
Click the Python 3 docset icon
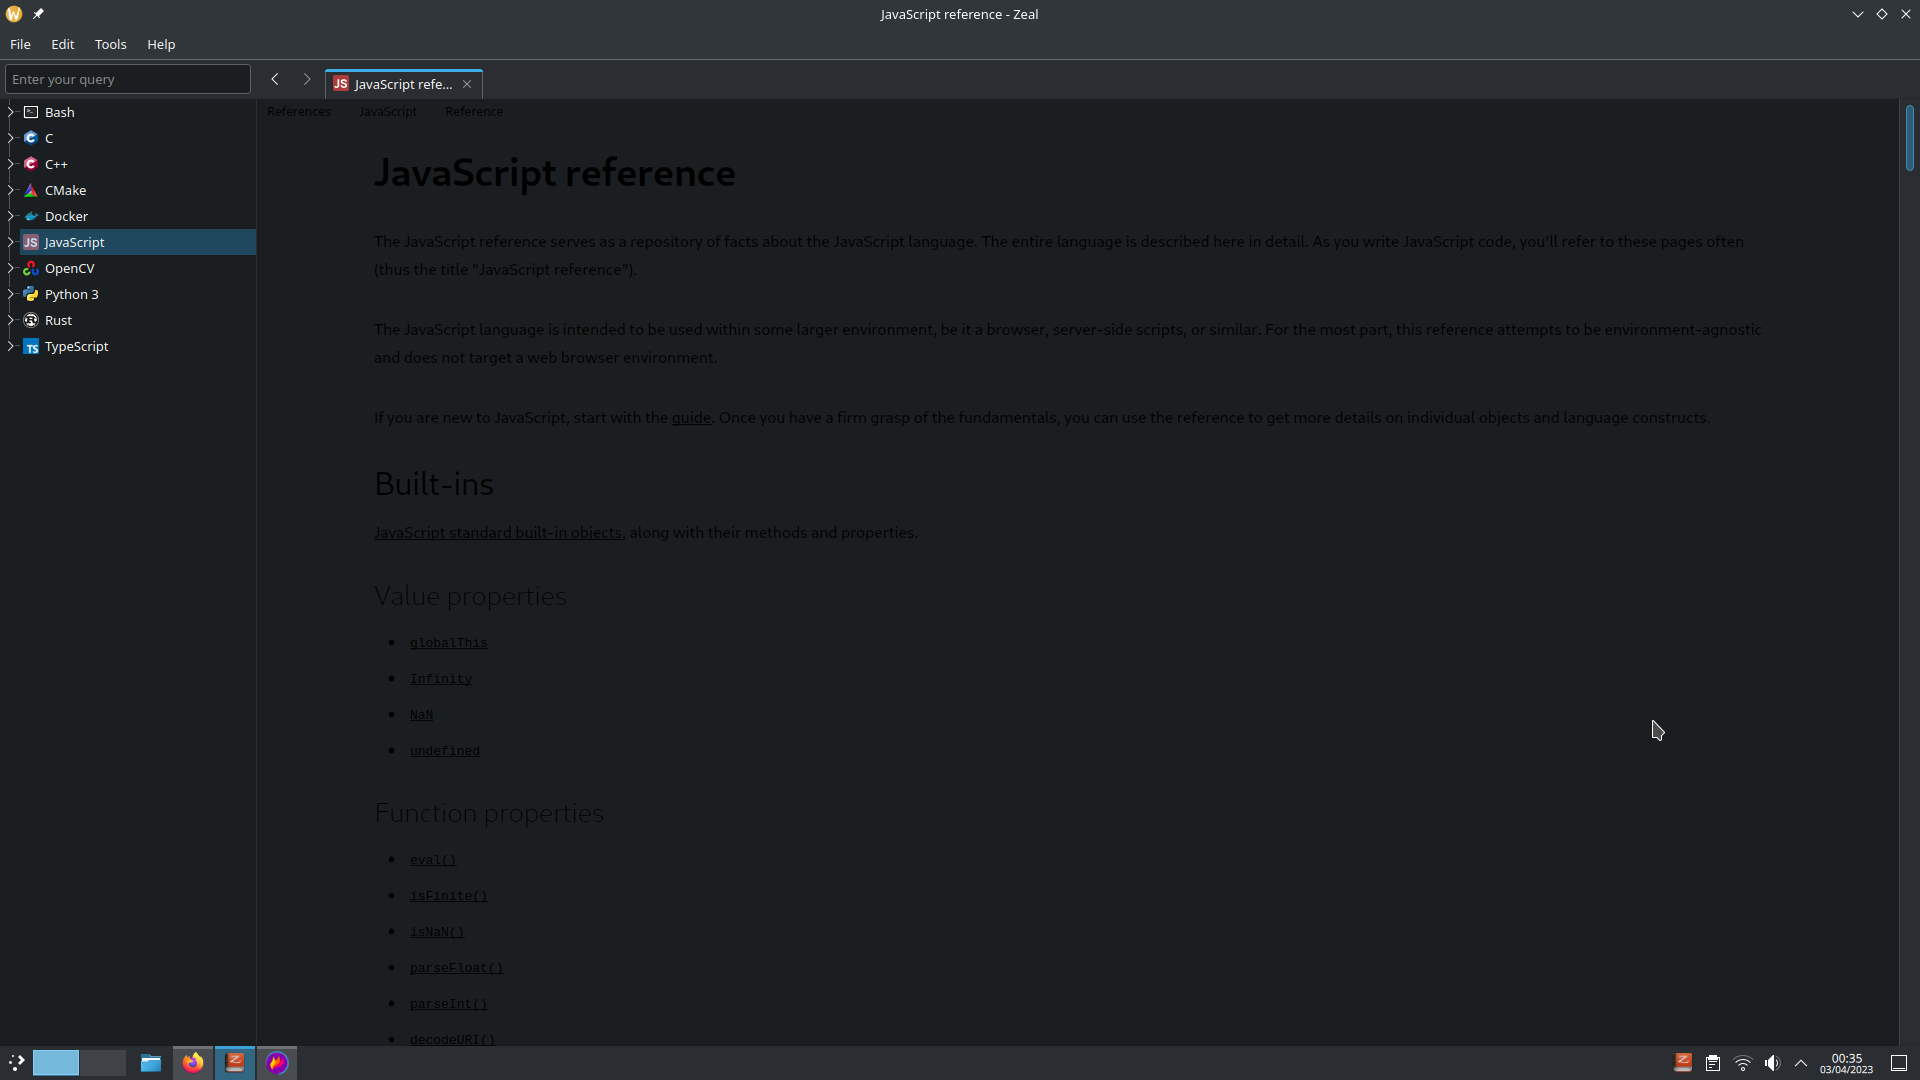31,294
